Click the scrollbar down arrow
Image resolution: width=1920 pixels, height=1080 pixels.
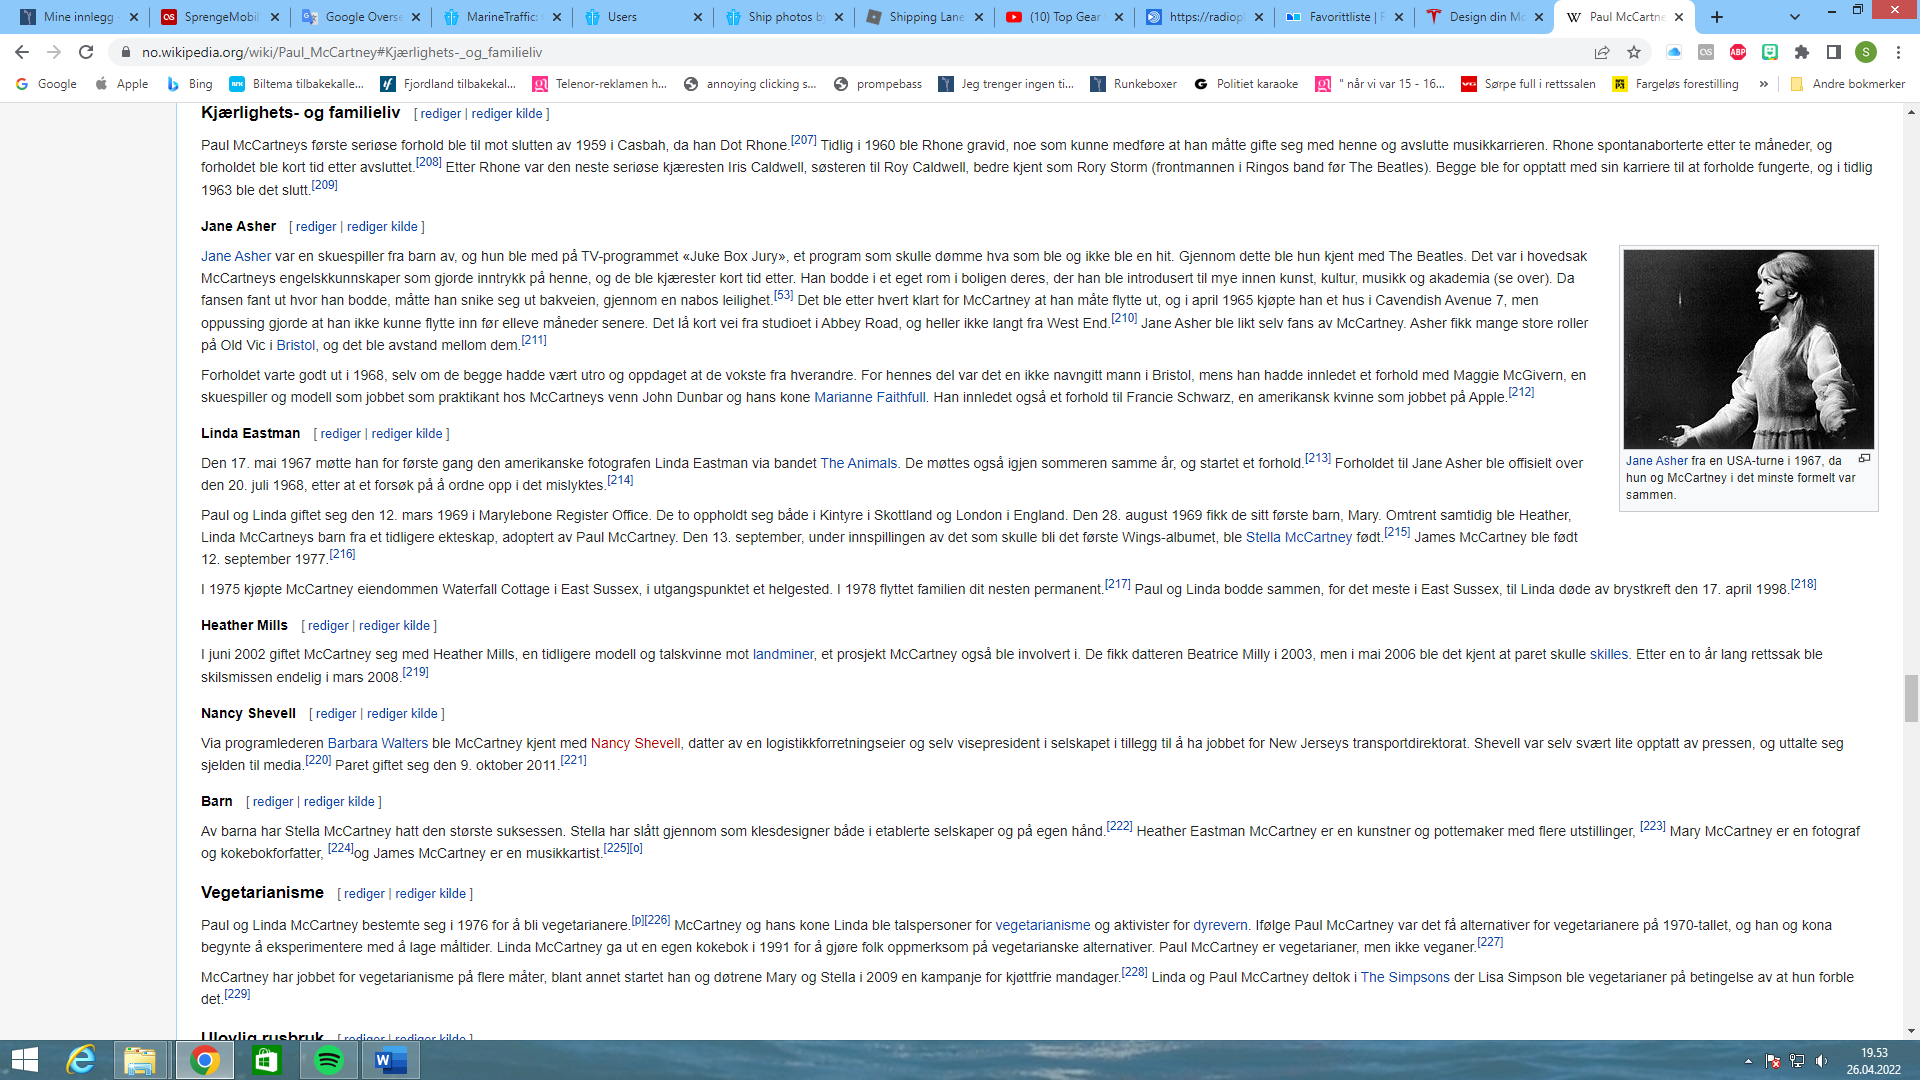click(1911, 1031)
